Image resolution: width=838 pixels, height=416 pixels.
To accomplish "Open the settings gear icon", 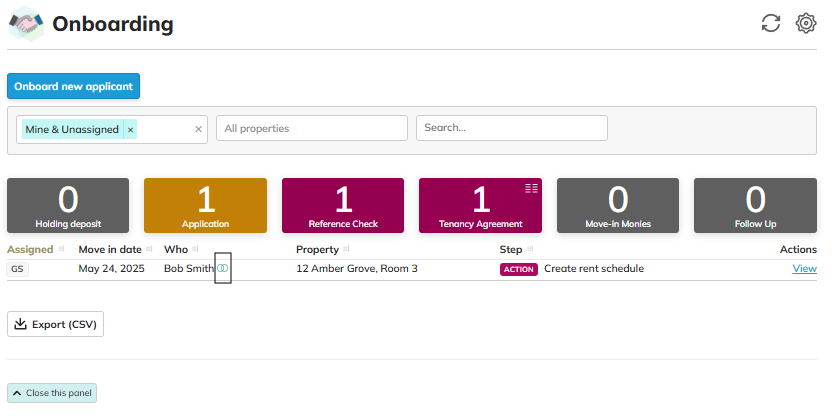I will (x=806, y=23).
